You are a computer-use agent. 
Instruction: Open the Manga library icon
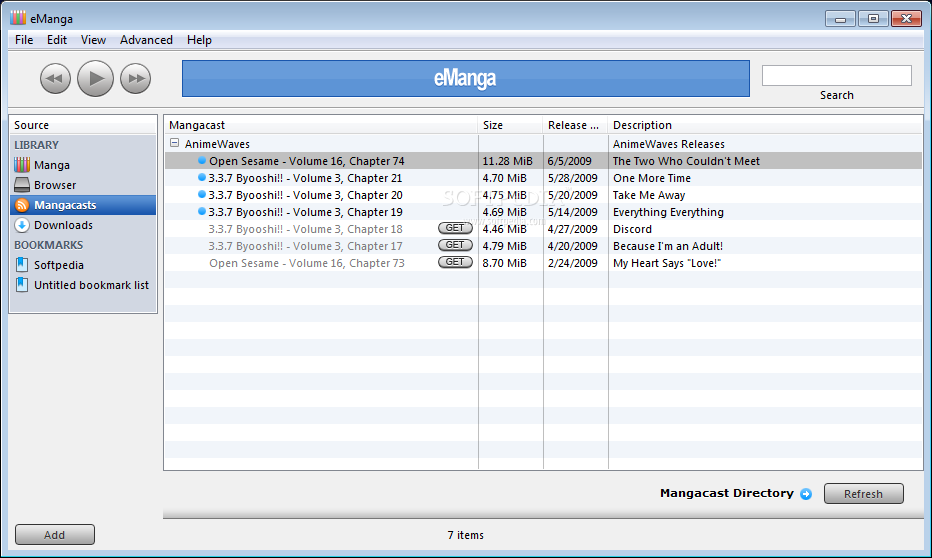click(x=22, y=165)
